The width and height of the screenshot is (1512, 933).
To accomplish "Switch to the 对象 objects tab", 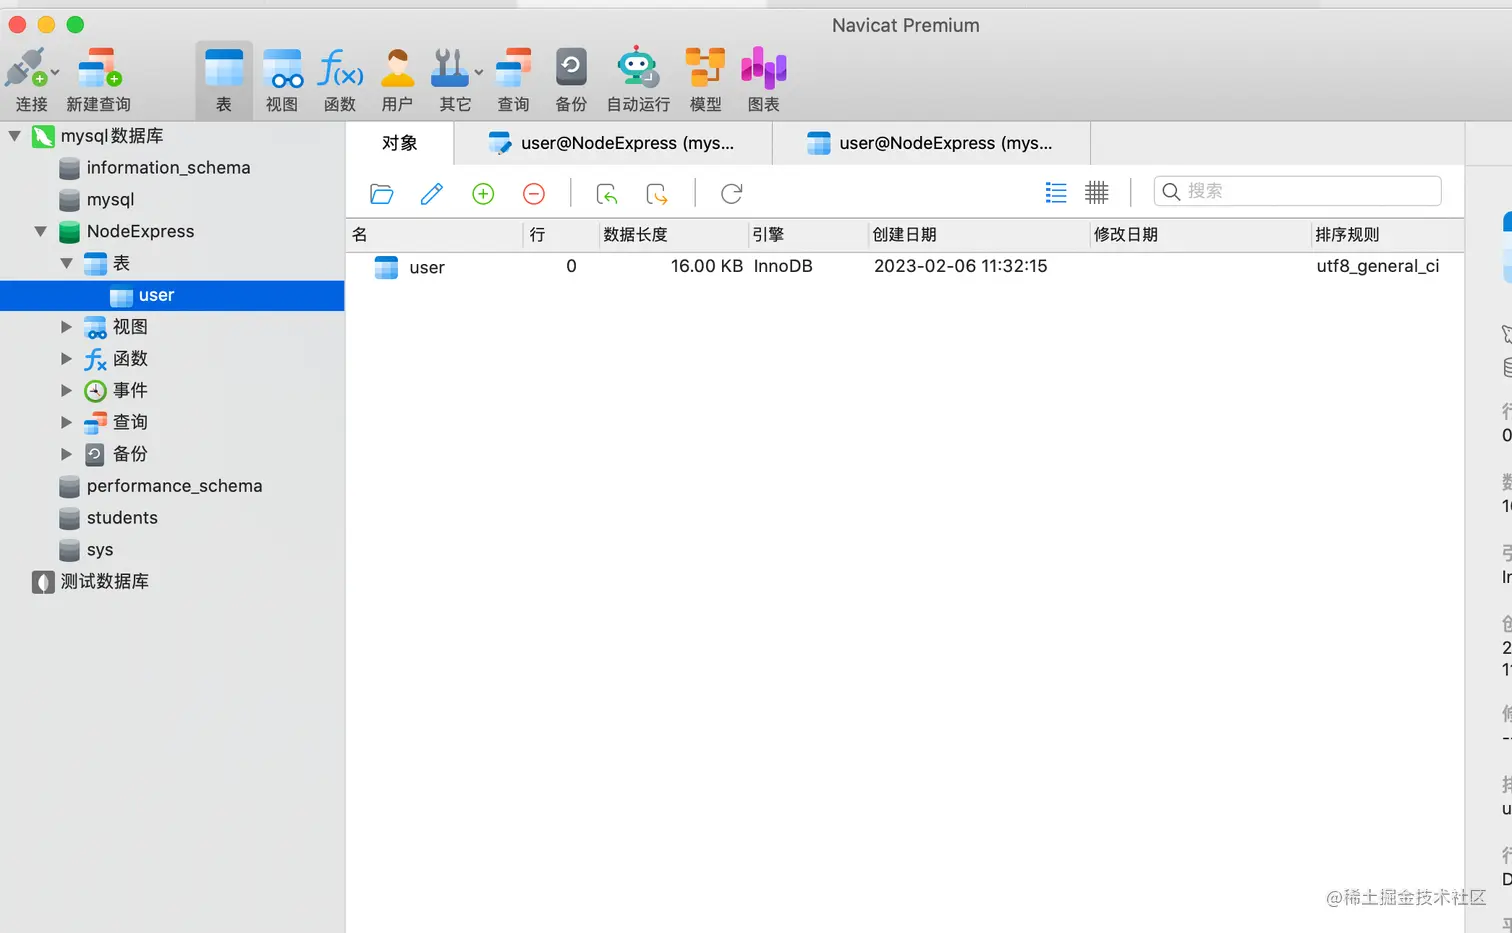I will (400, 143).
